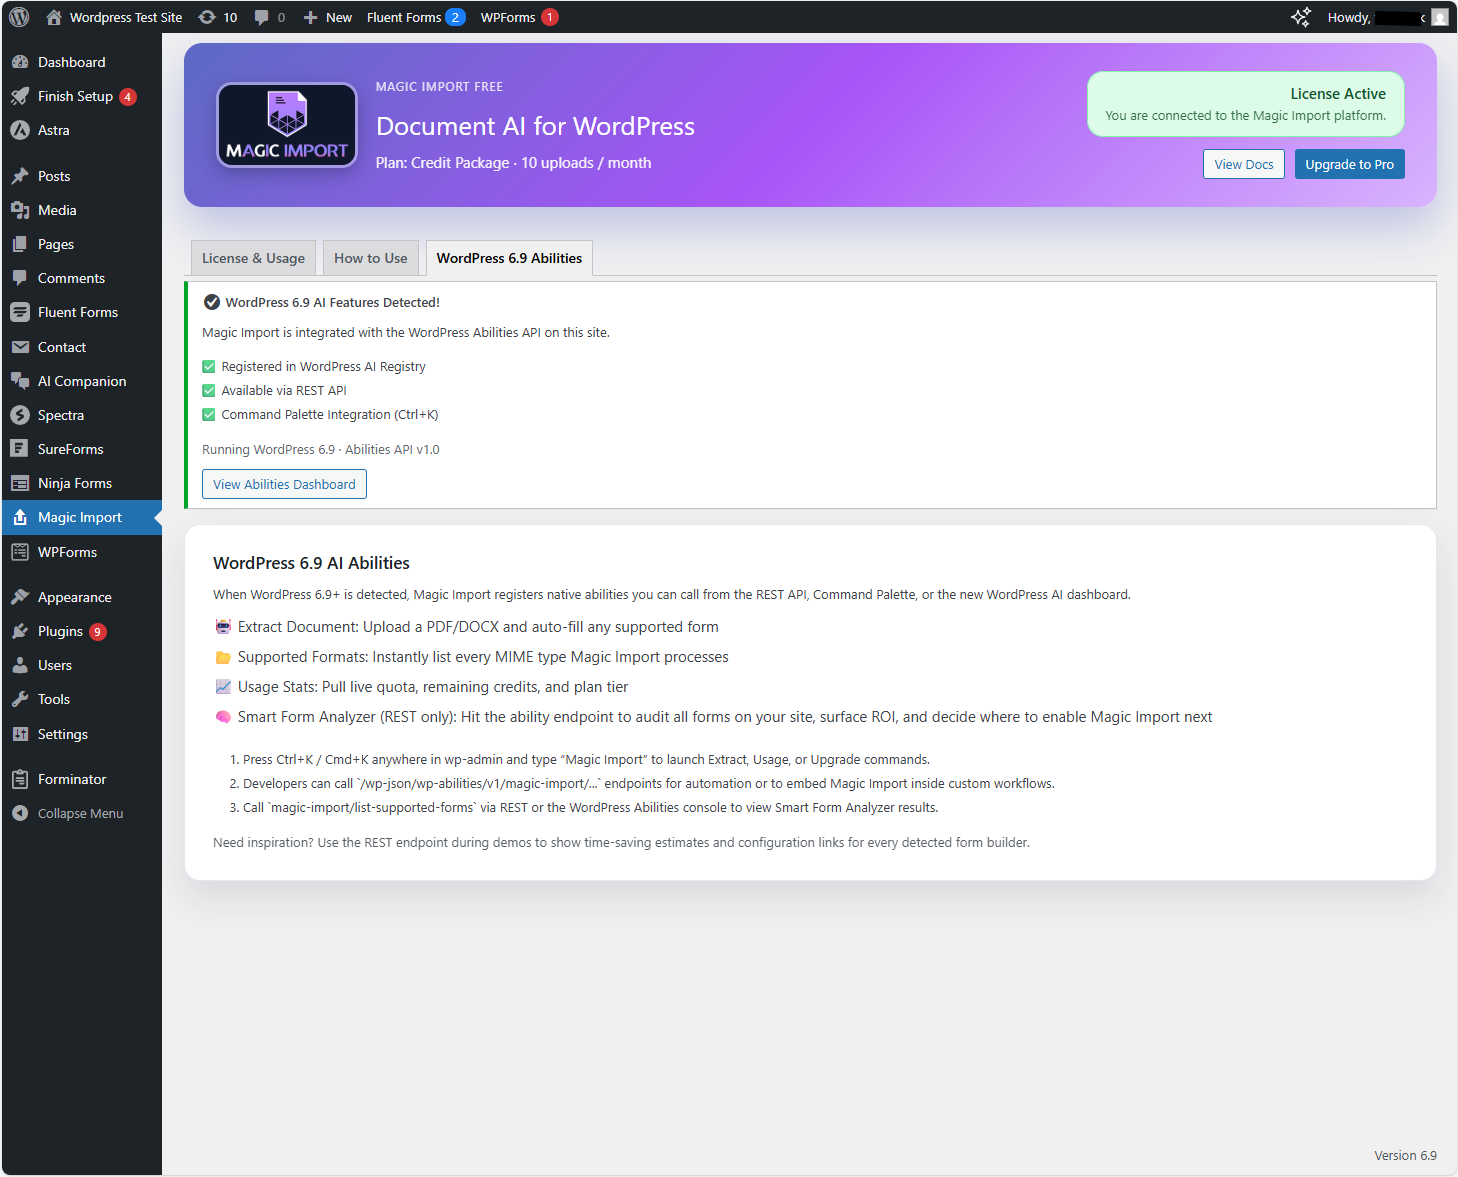The height and width of the screenshot is (1177, 1458).
Task: Open the AI sparkle icon in admin bar
Action: pyautogui.click(x=1300, y=17)
